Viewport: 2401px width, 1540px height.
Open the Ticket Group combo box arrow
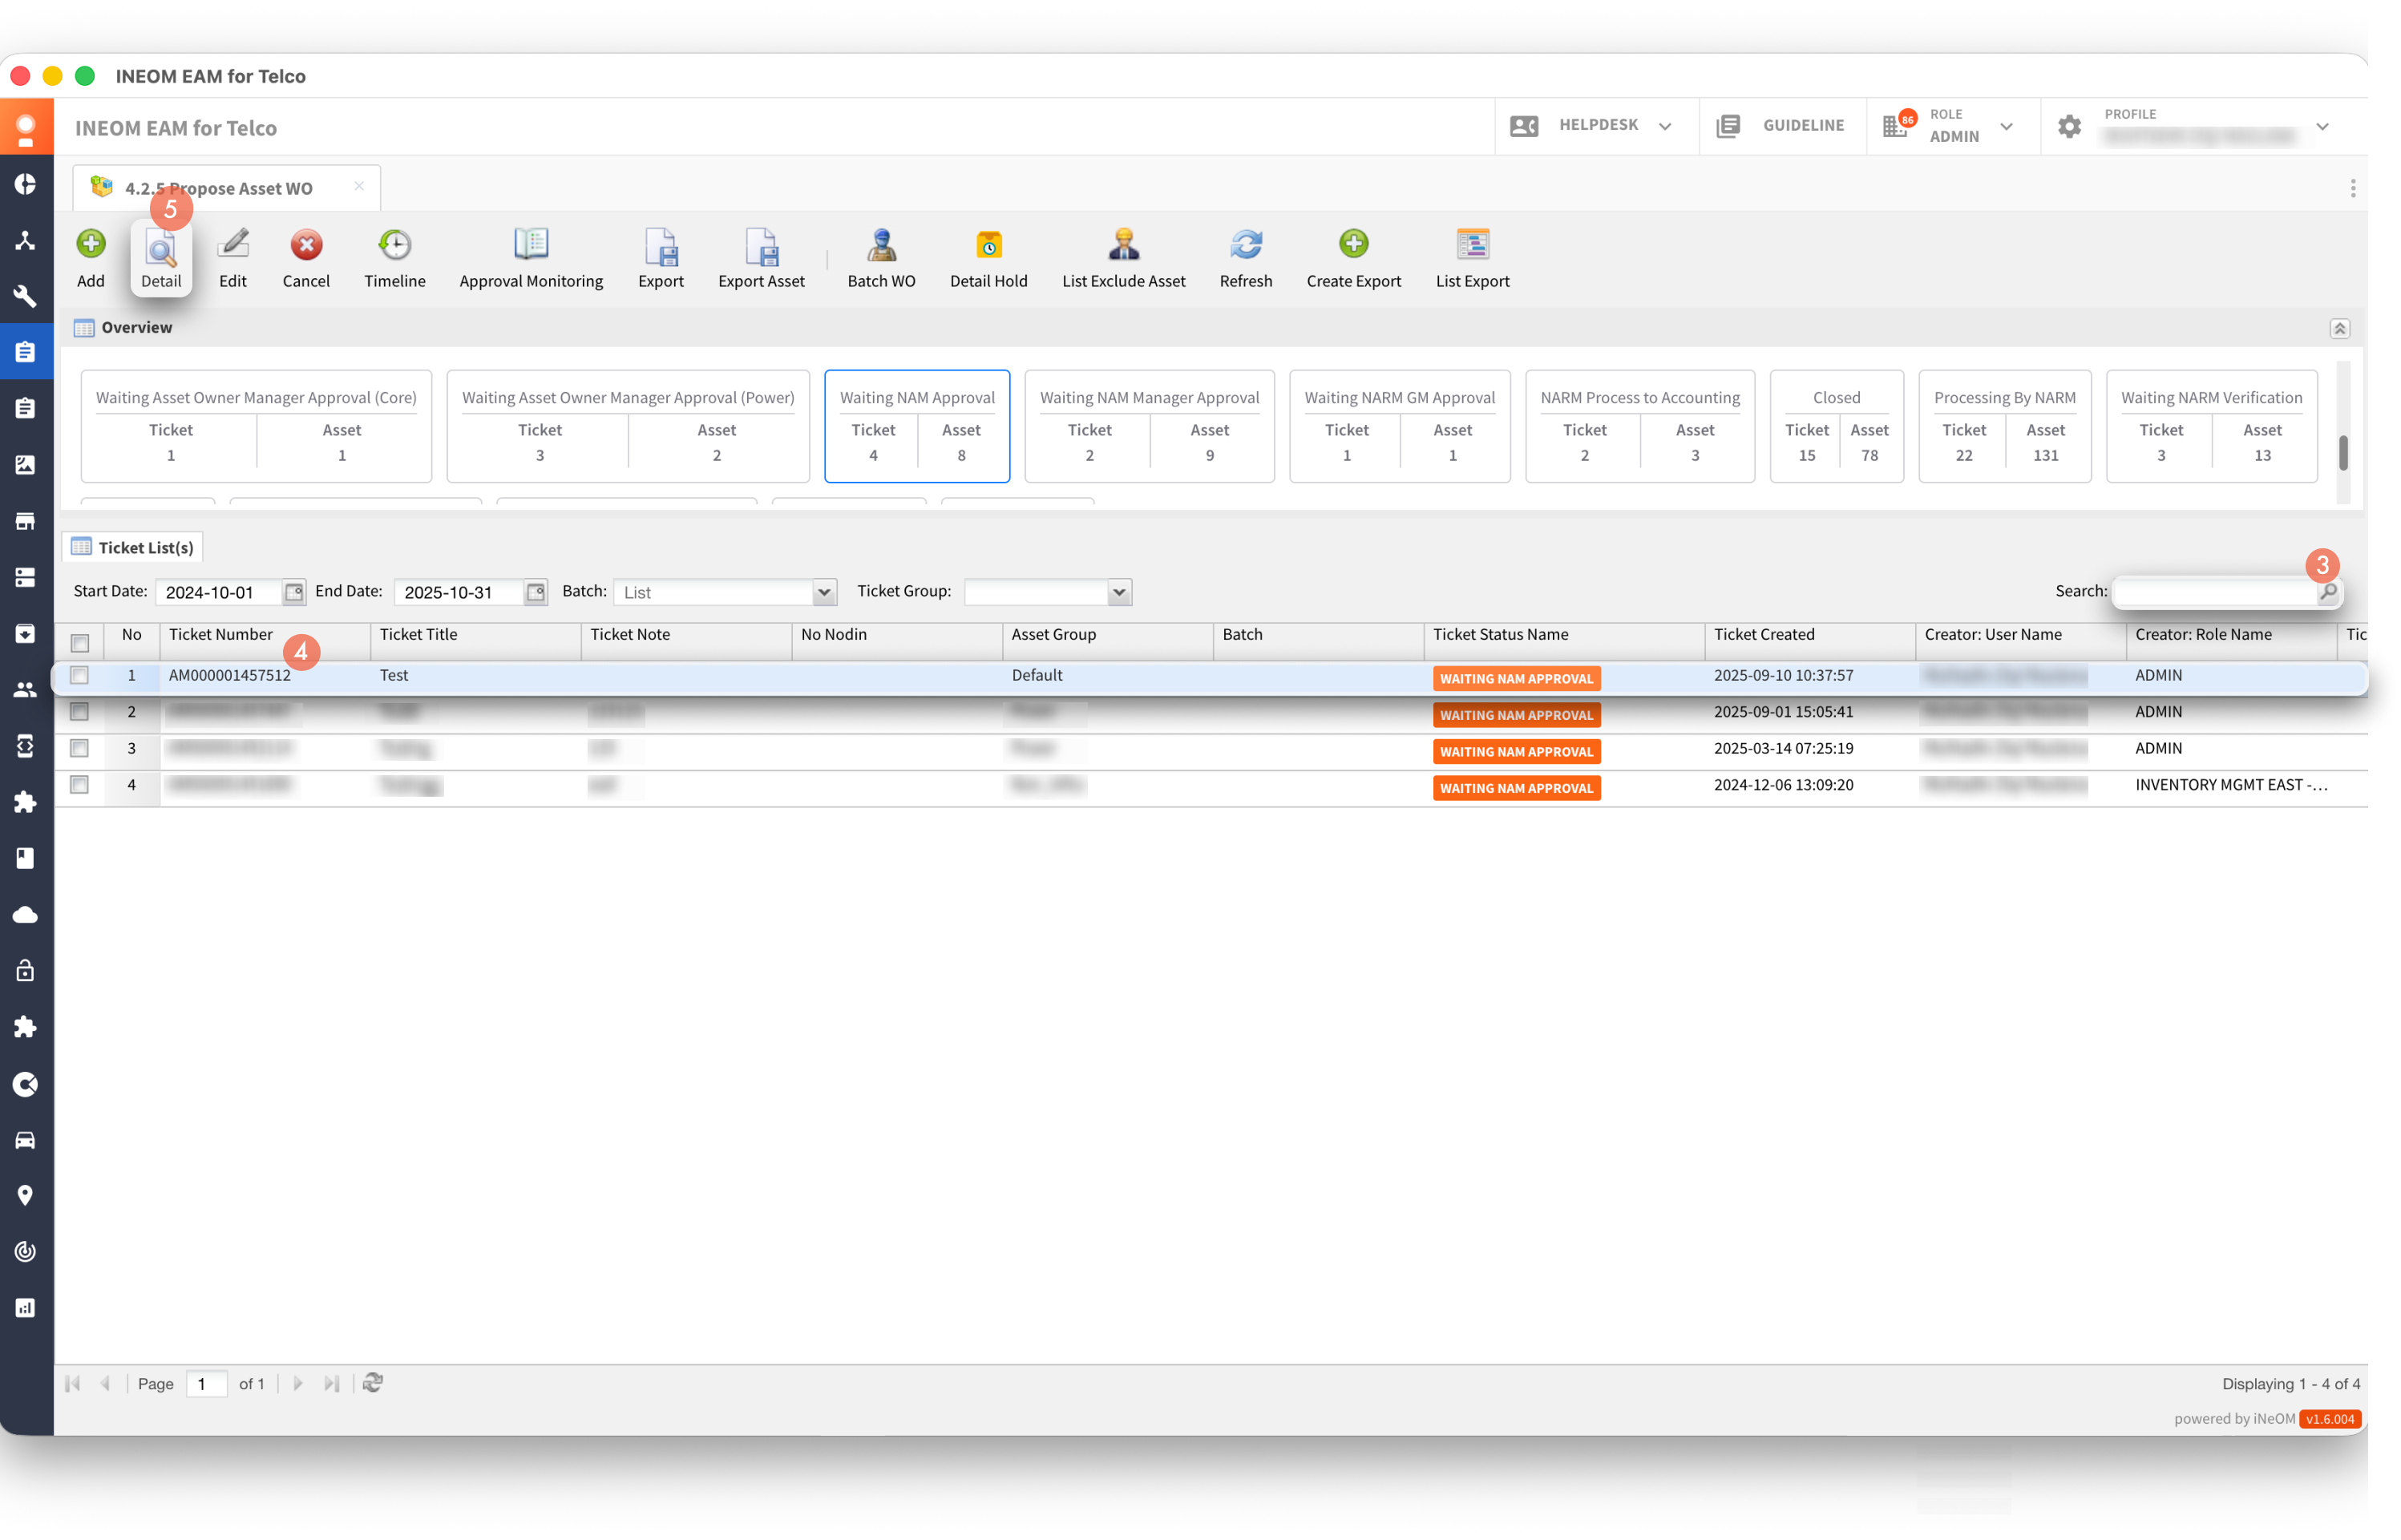[x=1119, y=592]
